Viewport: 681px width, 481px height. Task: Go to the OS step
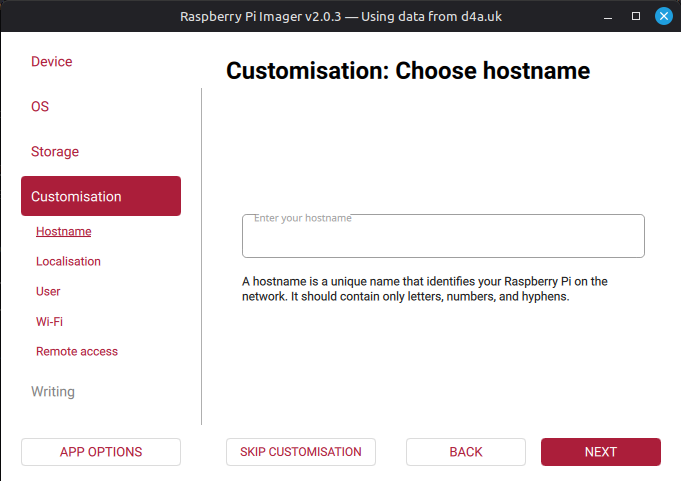[40, 107]
